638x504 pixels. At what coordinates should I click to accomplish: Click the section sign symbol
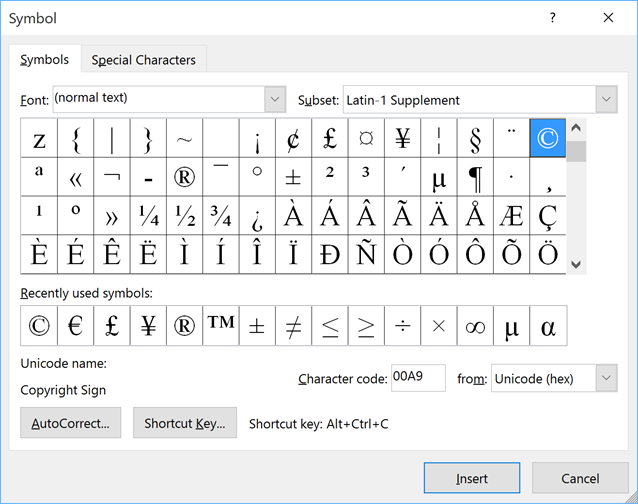point(475,139)
